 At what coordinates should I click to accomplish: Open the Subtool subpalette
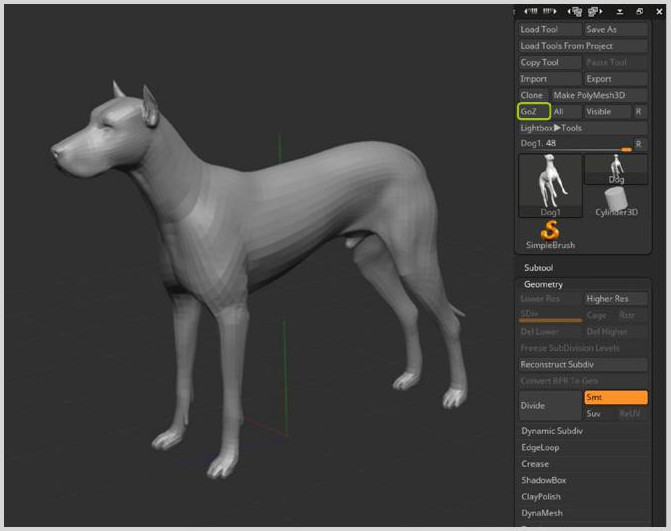pyautogui.click(x=539, y=268)
